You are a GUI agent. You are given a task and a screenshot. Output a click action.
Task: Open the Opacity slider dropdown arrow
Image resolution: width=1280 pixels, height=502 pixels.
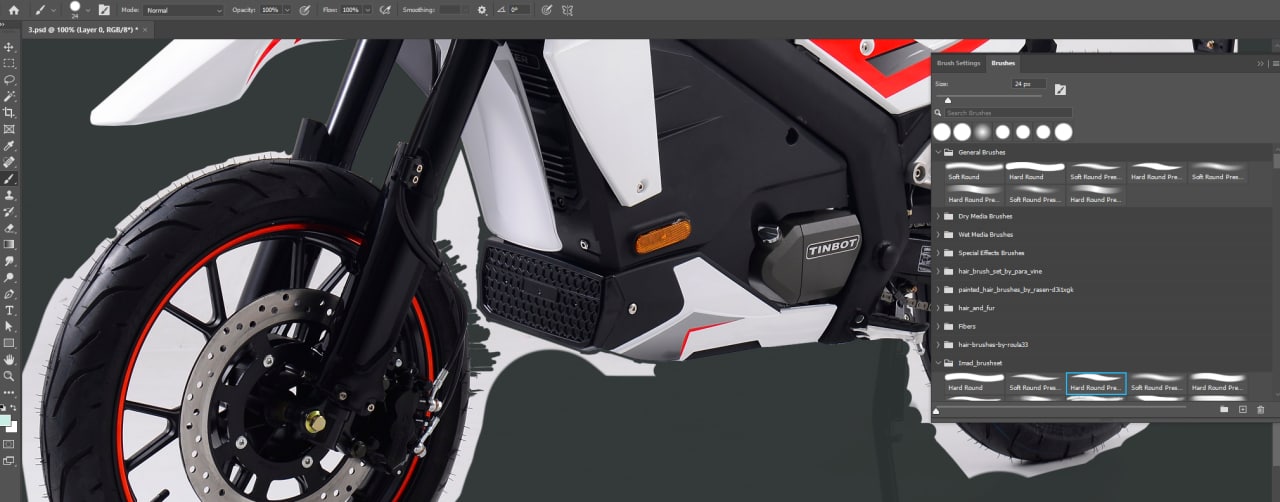pyautogui.click(x=288, y=9)
